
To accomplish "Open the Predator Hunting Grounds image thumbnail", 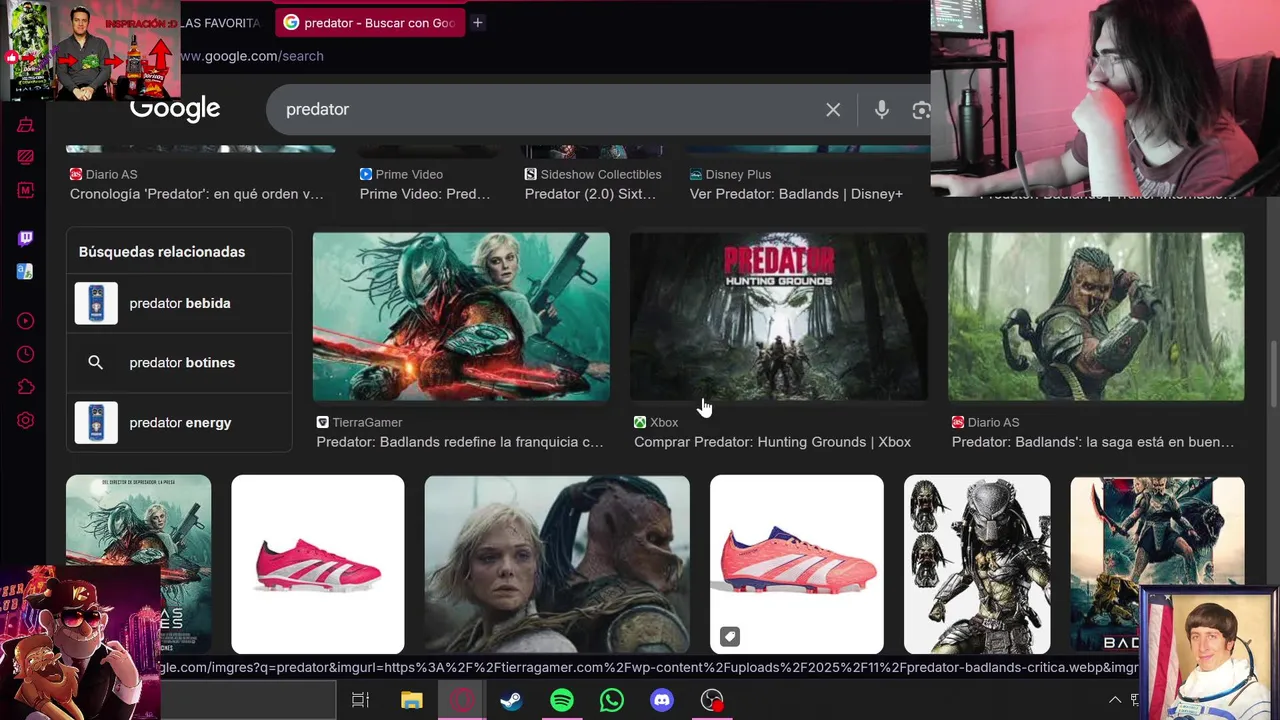I will click(779, 317).
